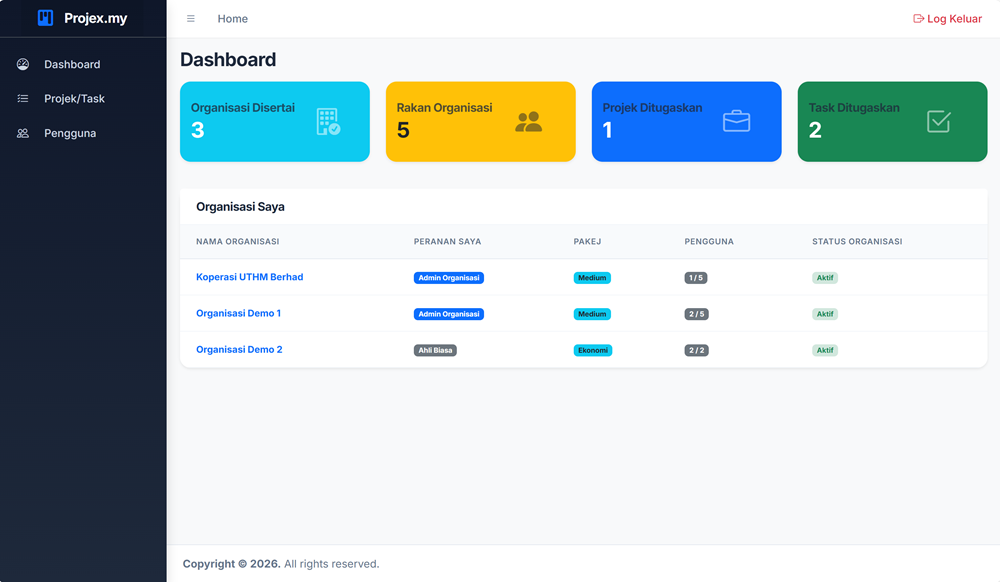Select Pengguna in the sidebar menu
Image resolution: width=1000 pixels, height=582 pixels.
70,132
